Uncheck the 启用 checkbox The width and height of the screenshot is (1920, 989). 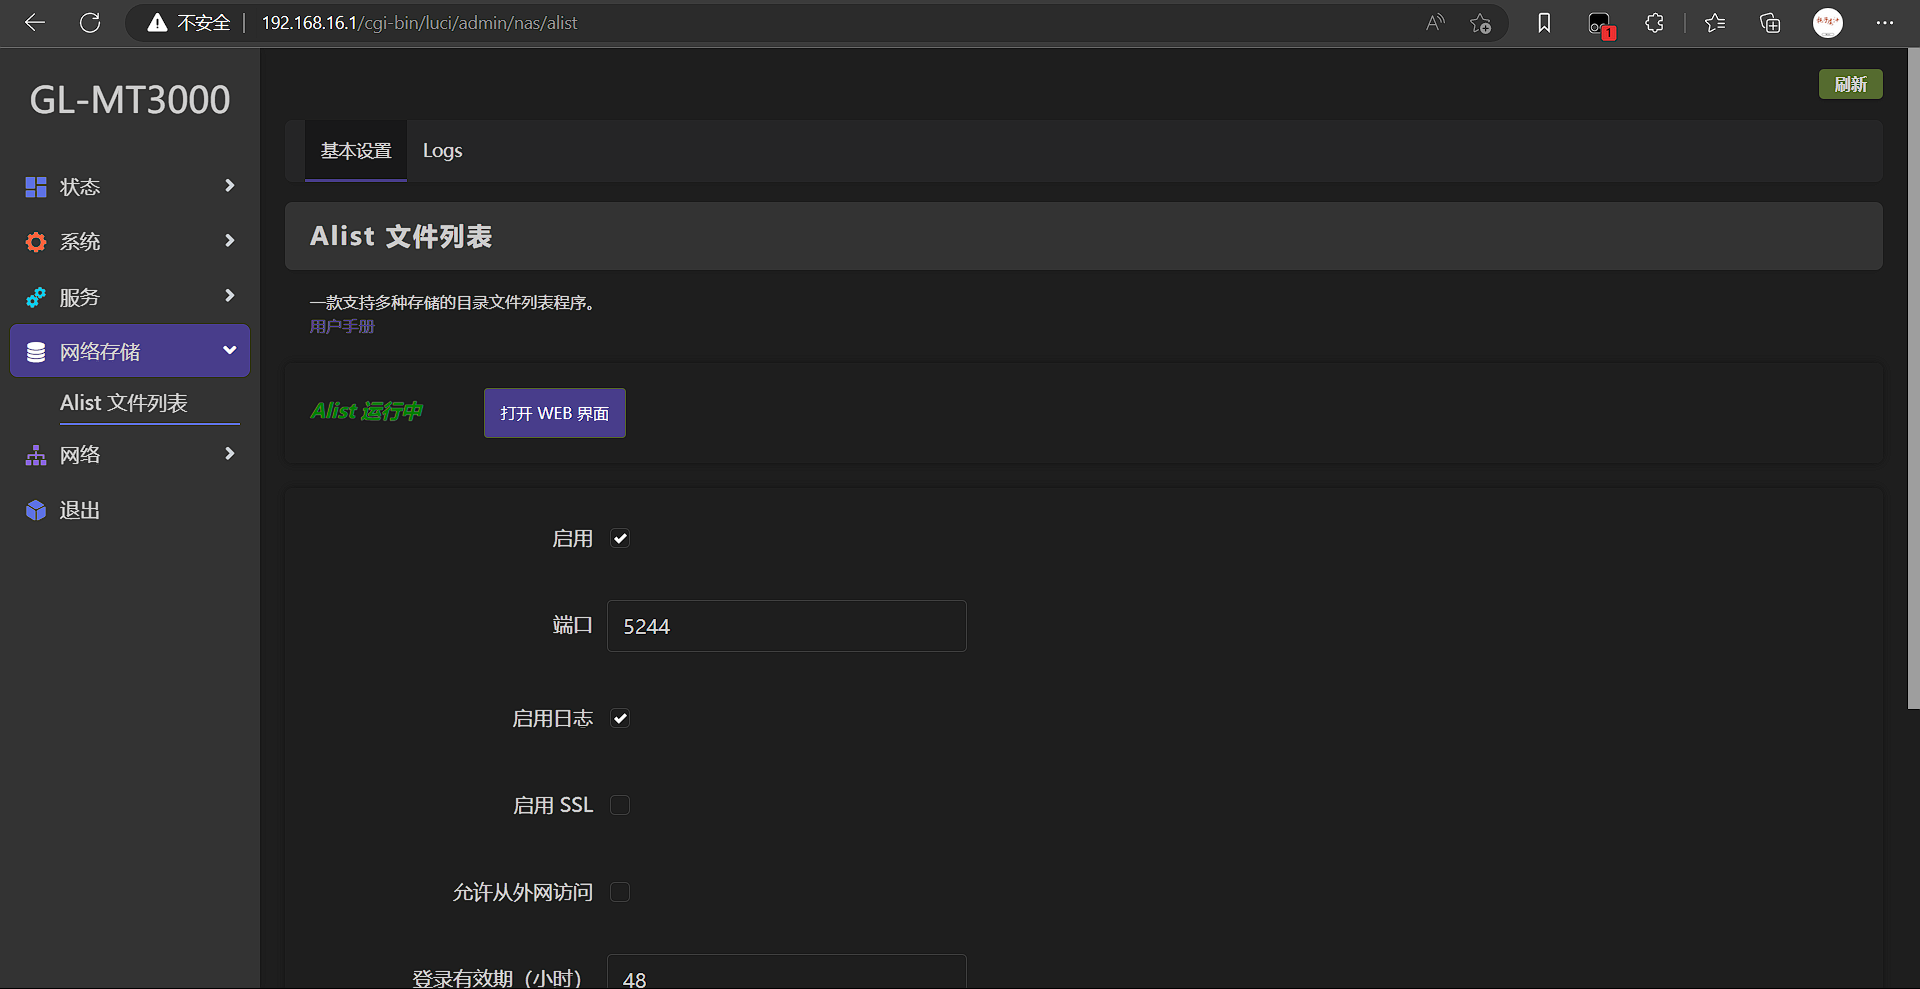point(620,539)
